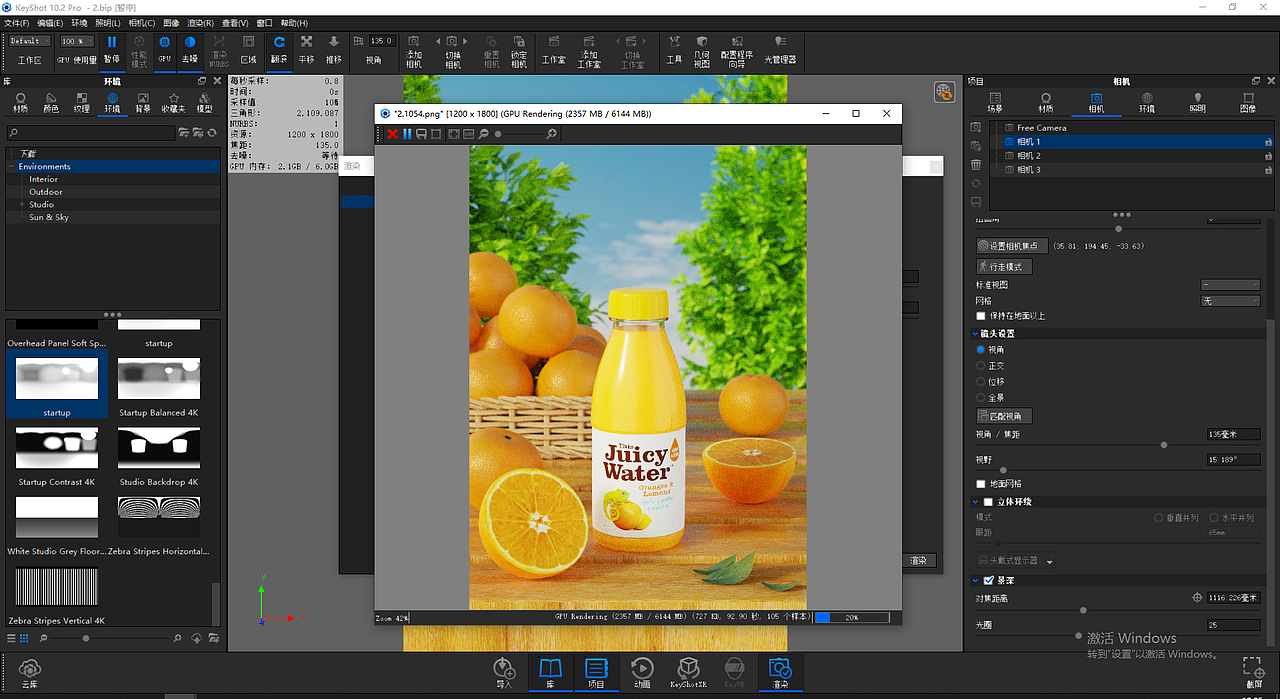Toggle lock on 相机 2
1280x699 pixels.
[1268, 156]
